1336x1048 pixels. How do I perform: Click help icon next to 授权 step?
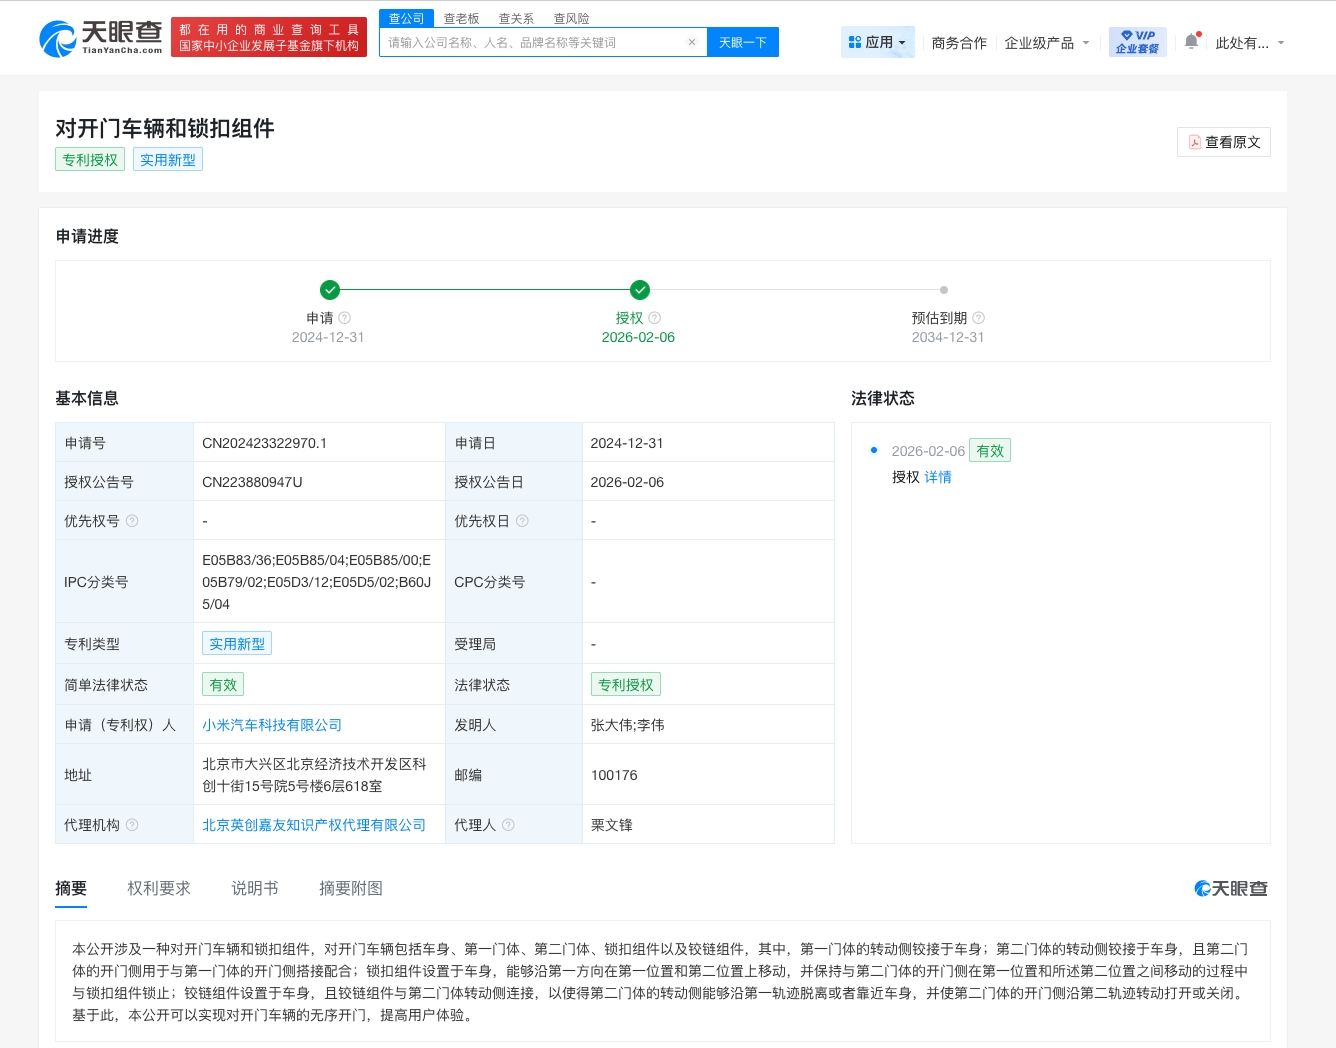click(655, 318)
